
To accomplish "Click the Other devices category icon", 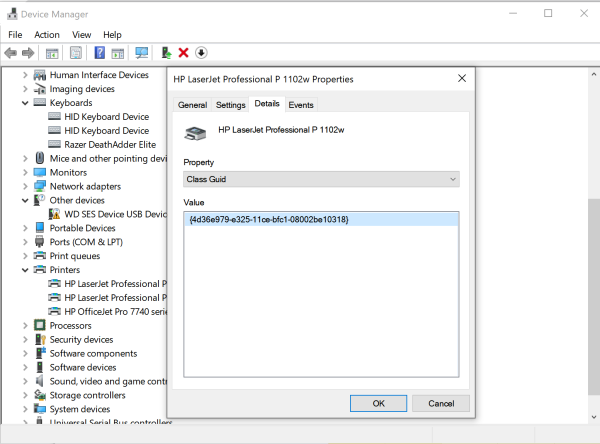I will [x=40, y=200].
